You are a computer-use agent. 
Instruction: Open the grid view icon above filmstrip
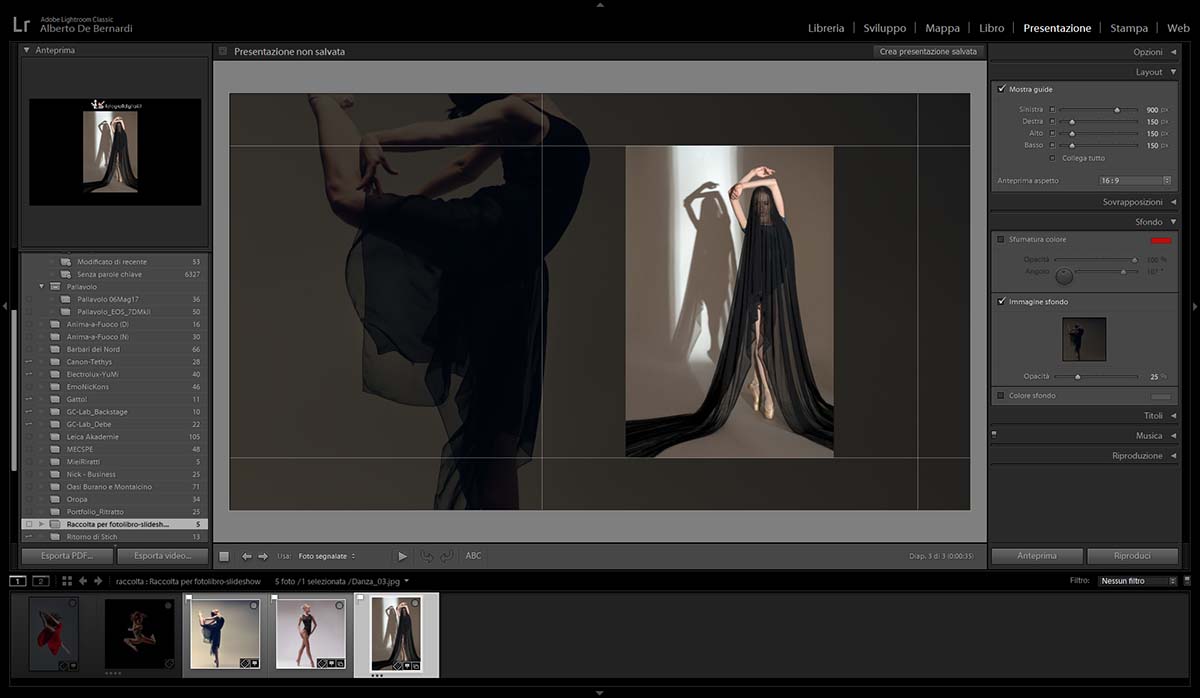tap(66, 581)
